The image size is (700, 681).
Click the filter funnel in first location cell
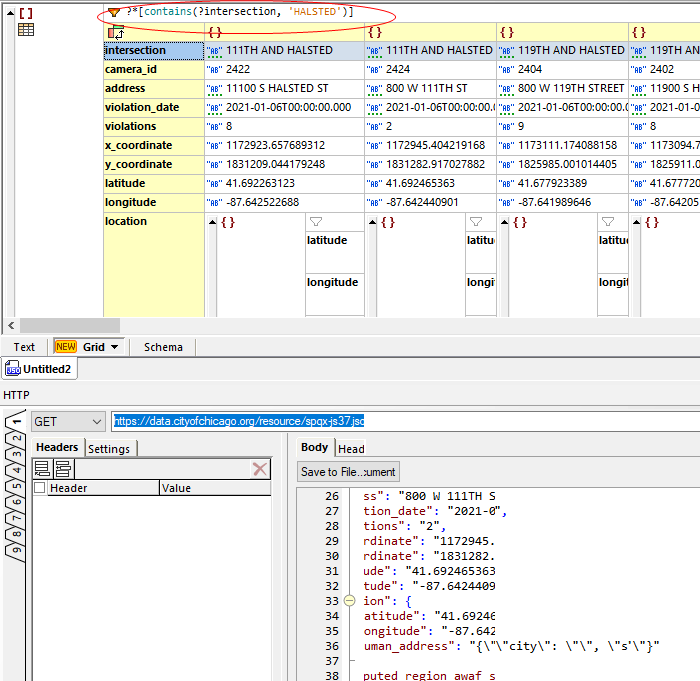pos(316,221)
